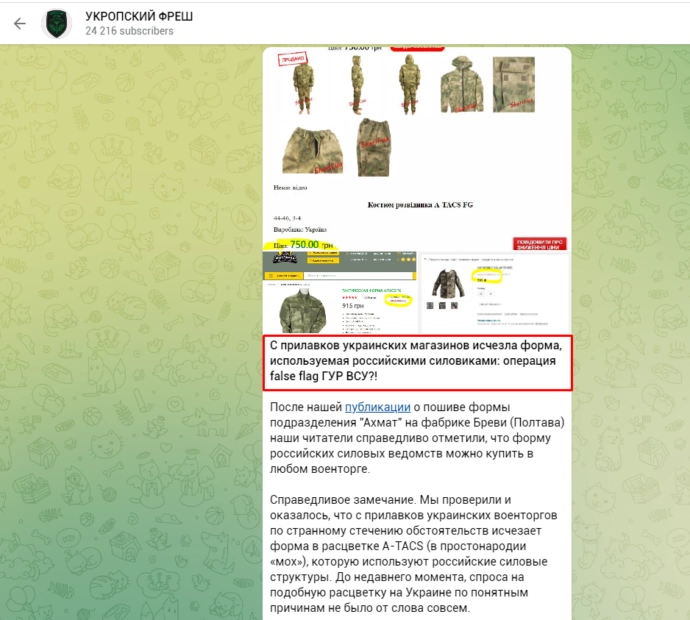This screenshot has width=690, height=620.
Task: Click the 24 216 subscribers label
Action: pos(129,31)
